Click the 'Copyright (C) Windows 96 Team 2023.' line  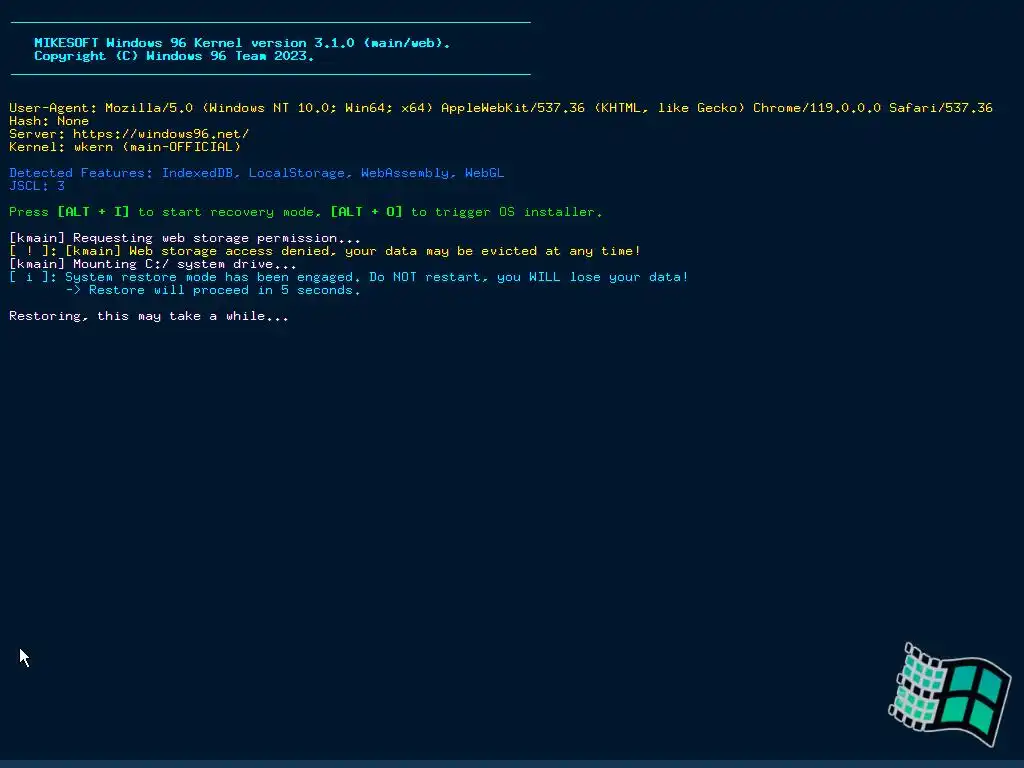174,56
